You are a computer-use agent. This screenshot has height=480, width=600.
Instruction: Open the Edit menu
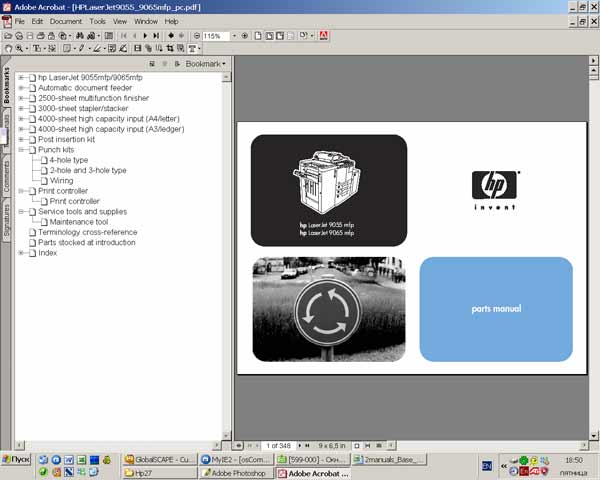37,21
